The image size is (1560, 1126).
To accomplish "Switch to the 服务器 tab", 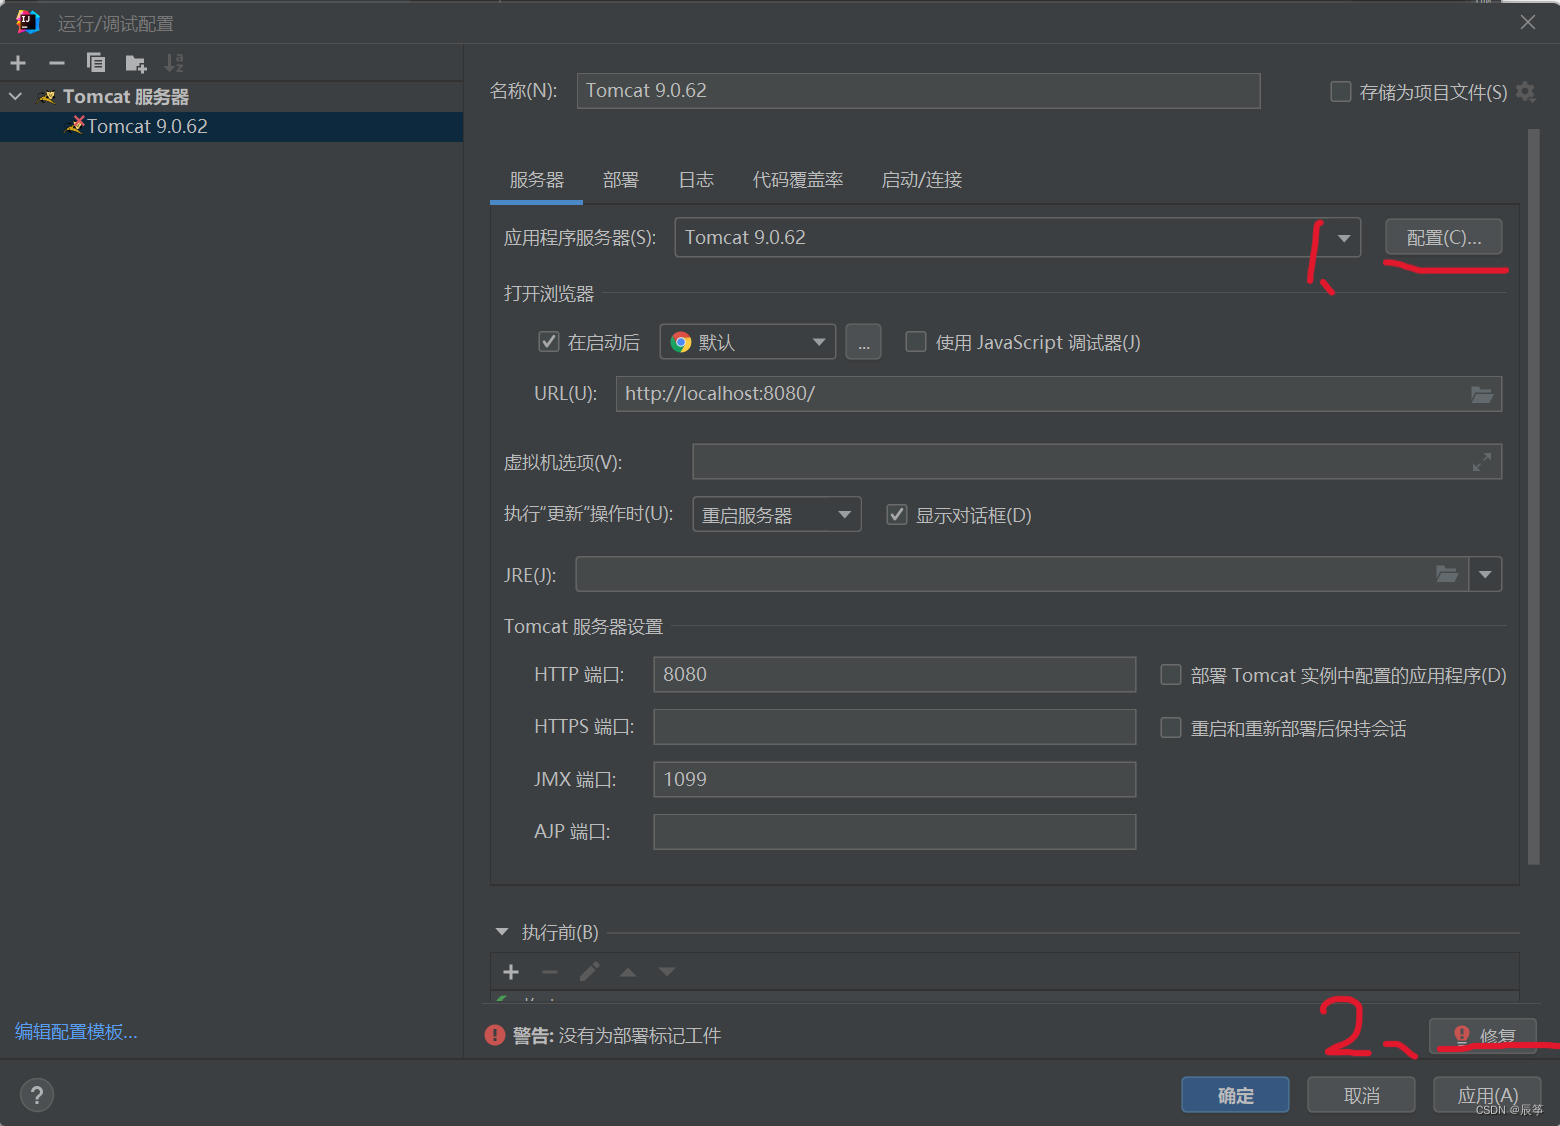I will click(537, 180).
